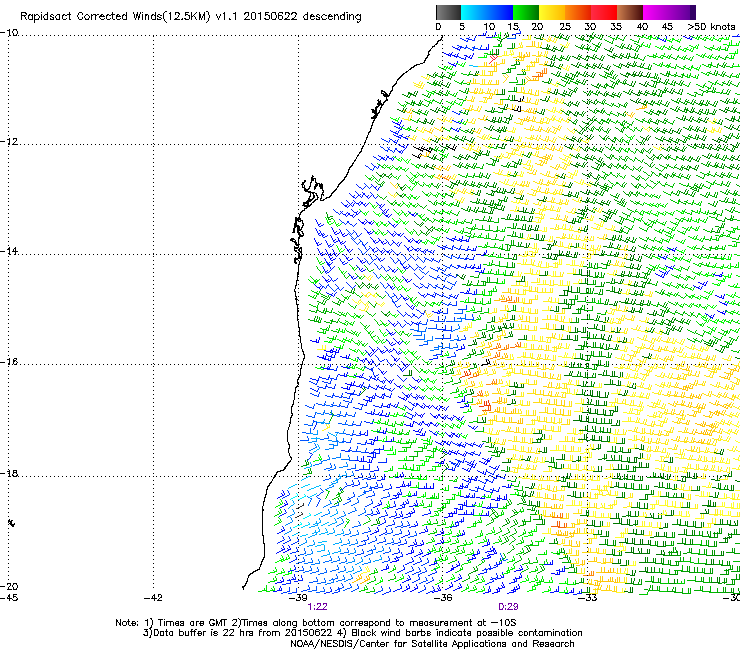The height and width of the screenshot is (650, 740).
Task: Click the orange 25-30 knots legend color
Action: (x=578, y=12)
